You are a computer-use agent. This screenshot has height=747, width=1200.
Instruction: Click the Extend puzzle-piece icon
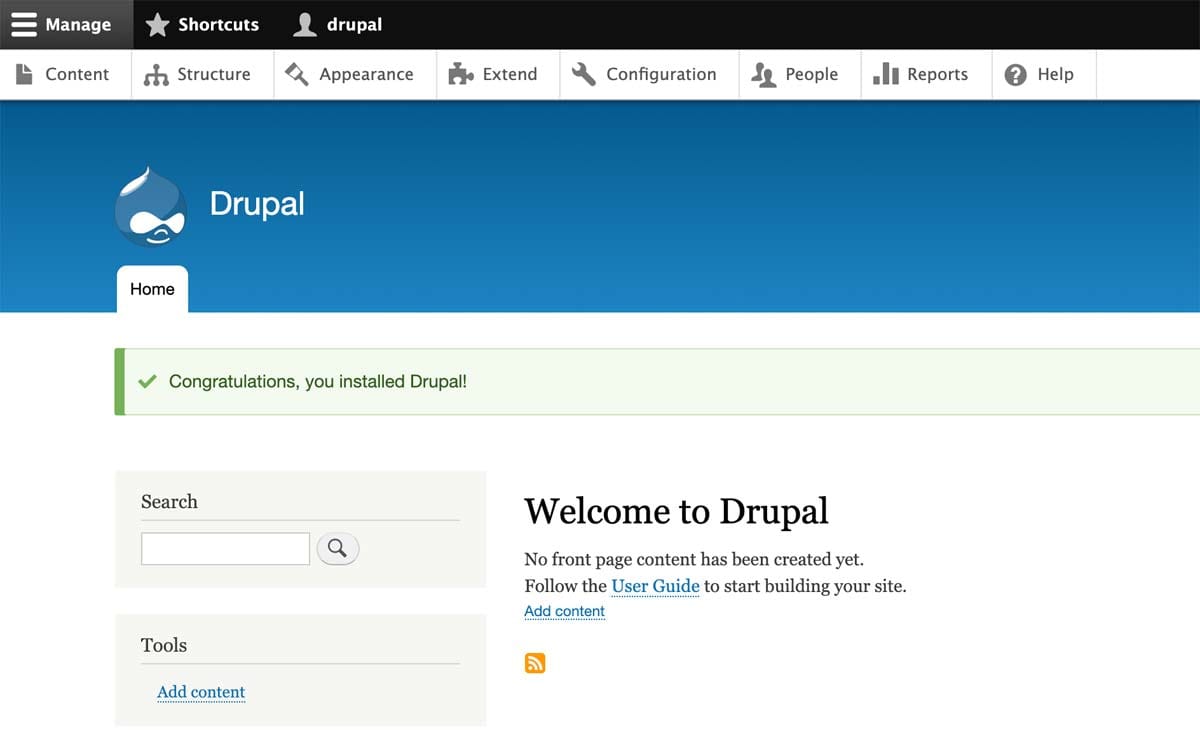pos(461,73)
